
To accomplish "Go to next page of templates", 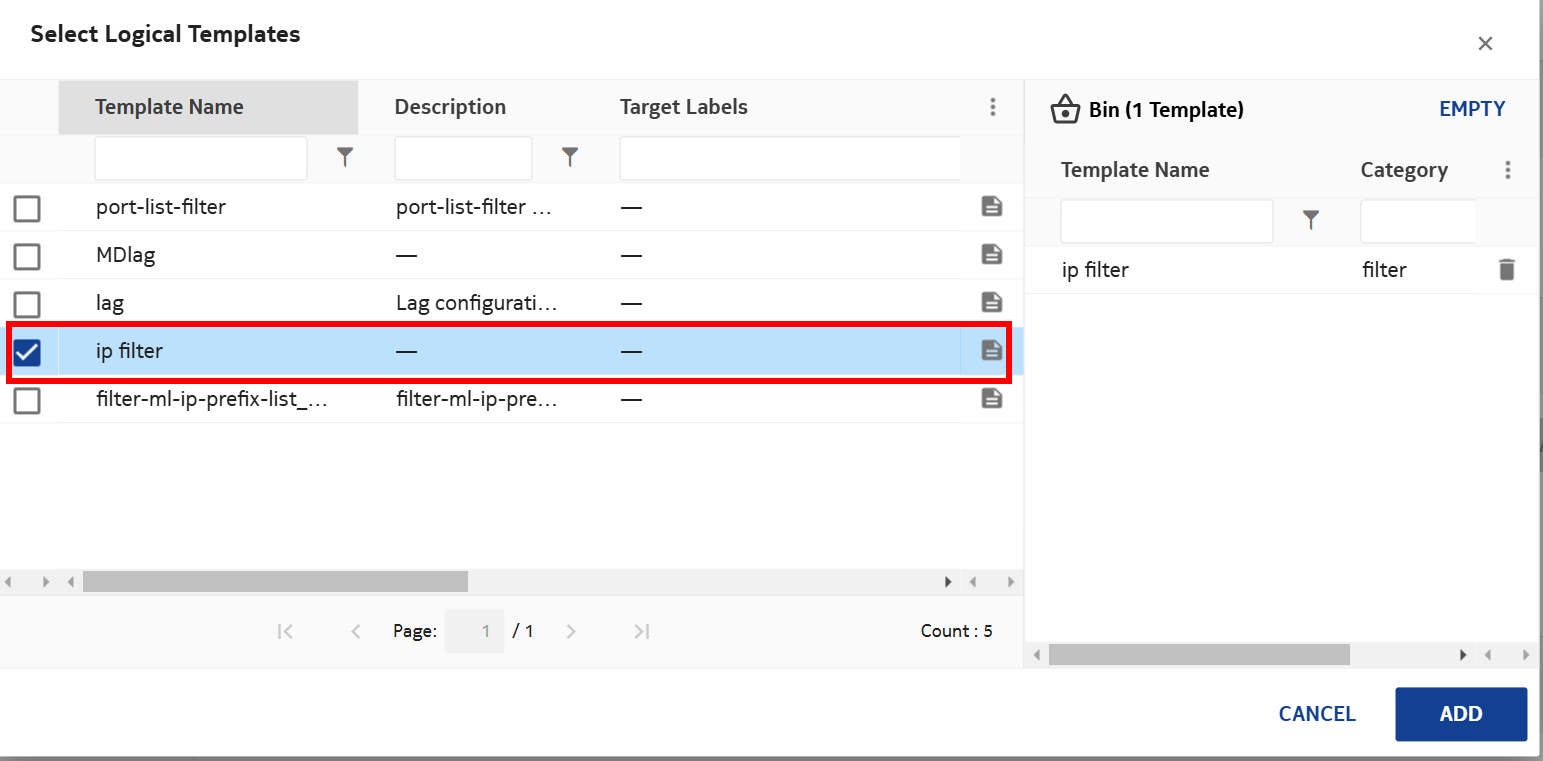I will (x=571, y=631).
